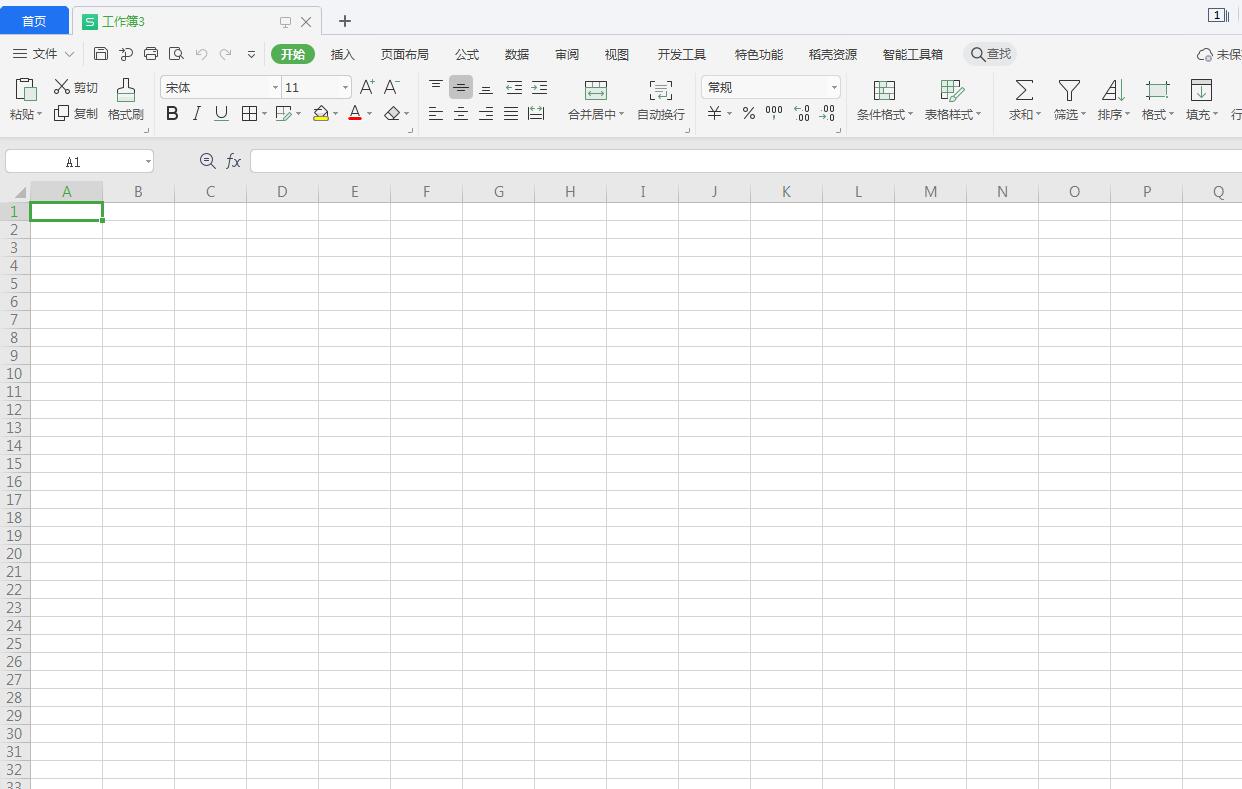Open the 文件 file menu
Screen dimensions: 1242x789
tap(44, 54)
